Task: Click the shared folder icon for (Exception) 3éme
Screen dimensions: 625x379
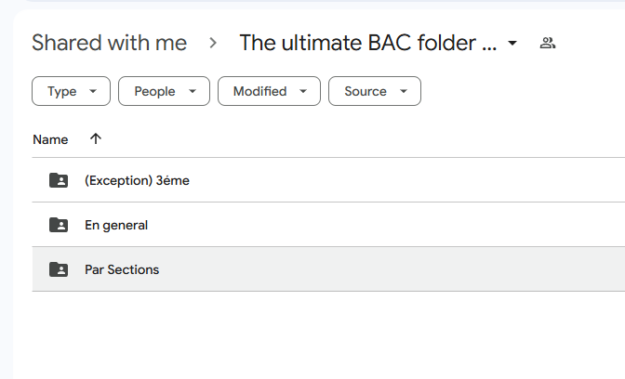Action: click(x=59, y=180)
